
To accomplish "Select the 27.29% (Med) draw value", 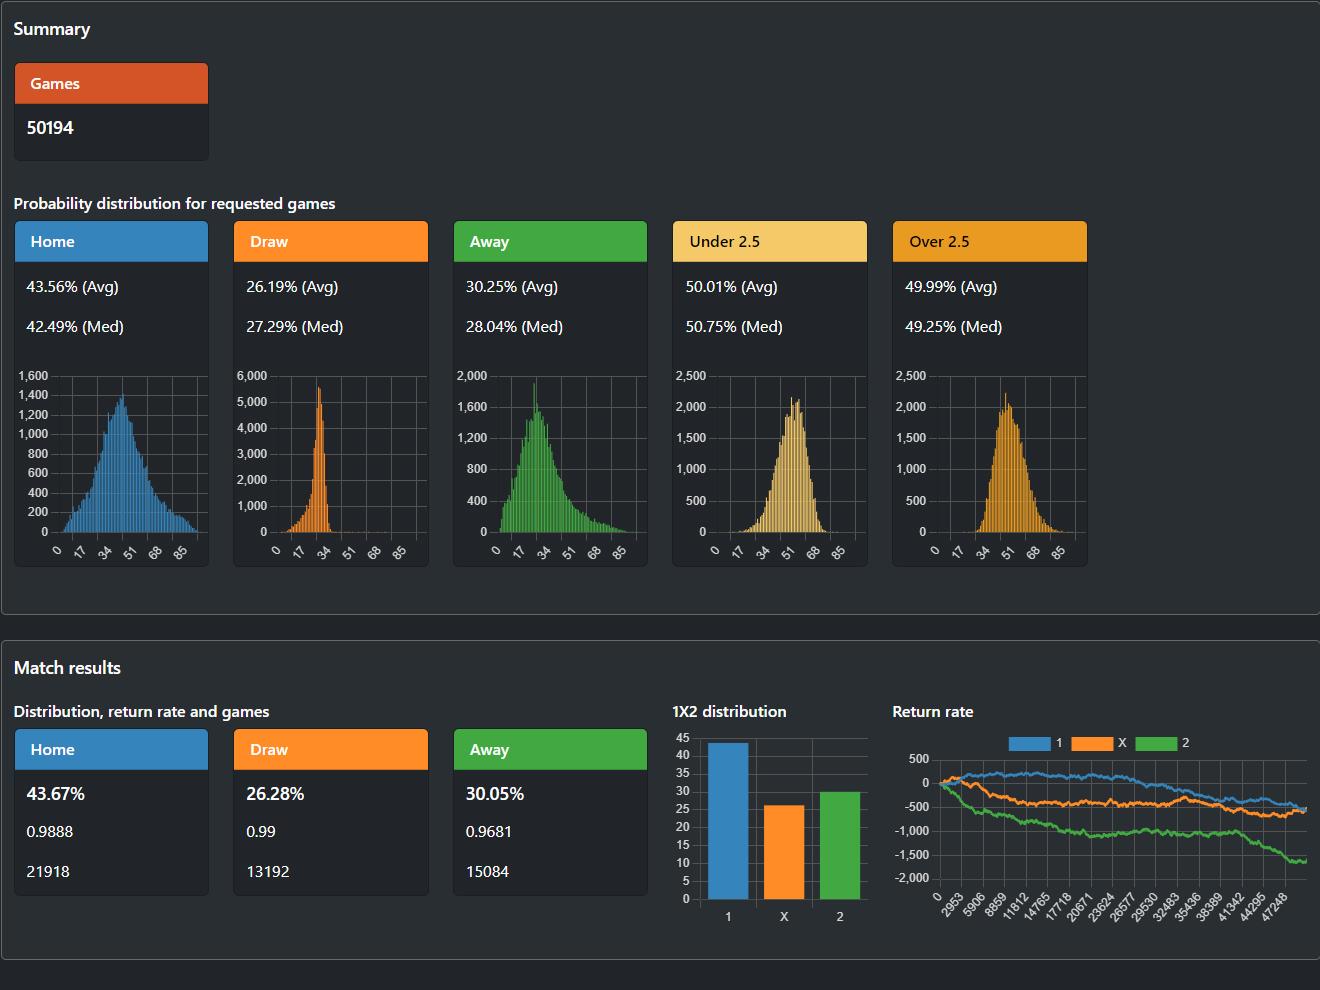I will click(x=294, y=327).
